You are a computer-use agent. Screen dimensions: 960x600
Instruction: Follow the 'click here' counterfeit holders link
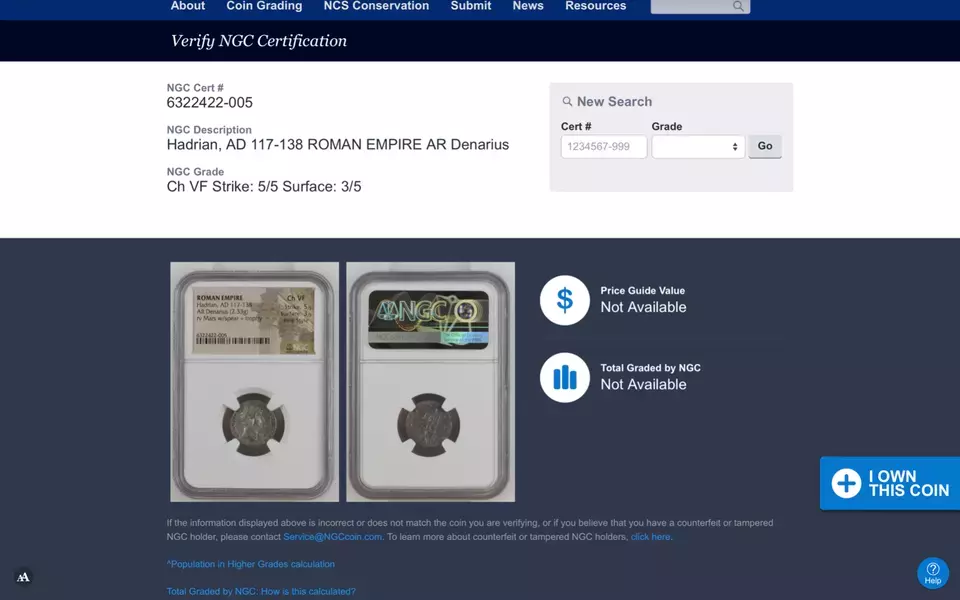tap(650, 537)
